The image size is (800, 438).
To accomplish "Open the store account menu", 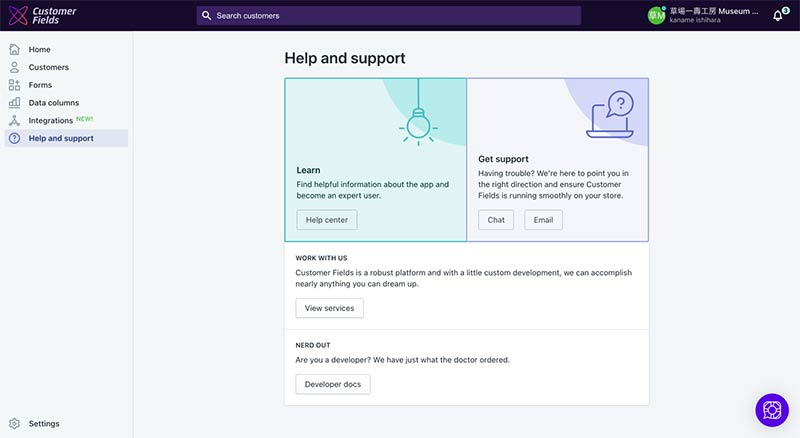I will (x=703, y=15).
